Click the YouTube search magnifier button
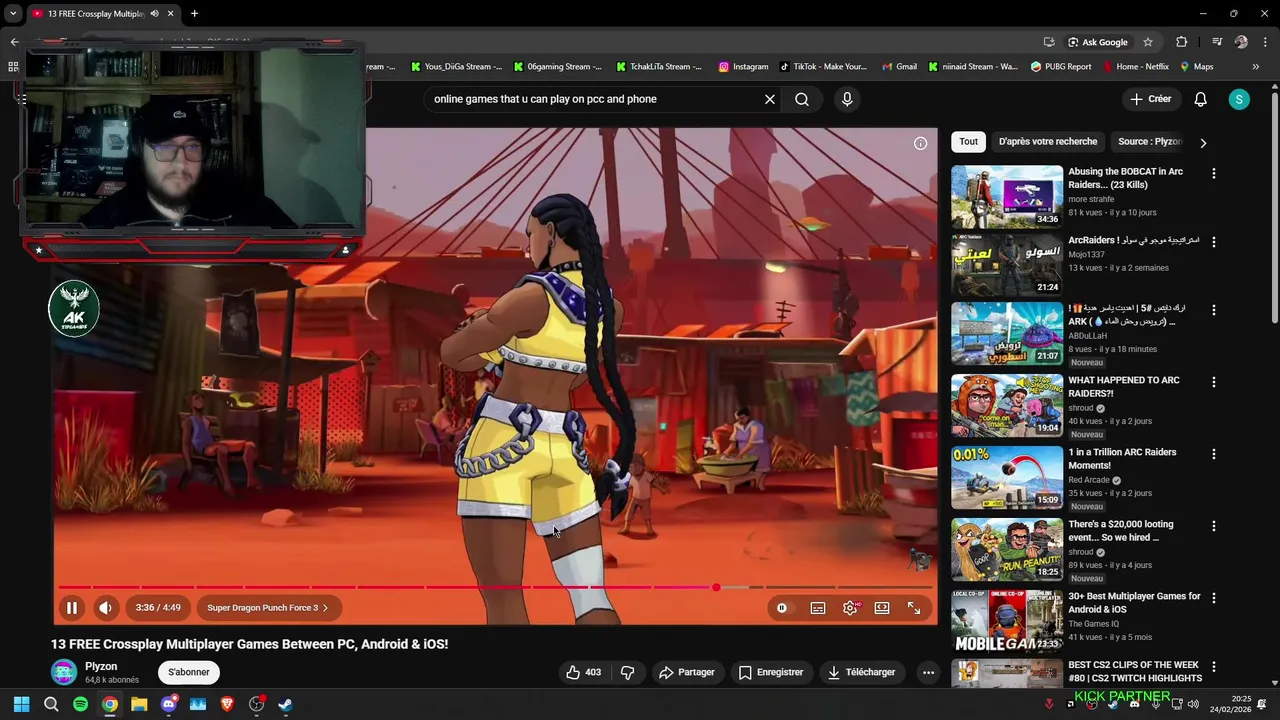This screenshot has height=720, width=1280. 802,99
